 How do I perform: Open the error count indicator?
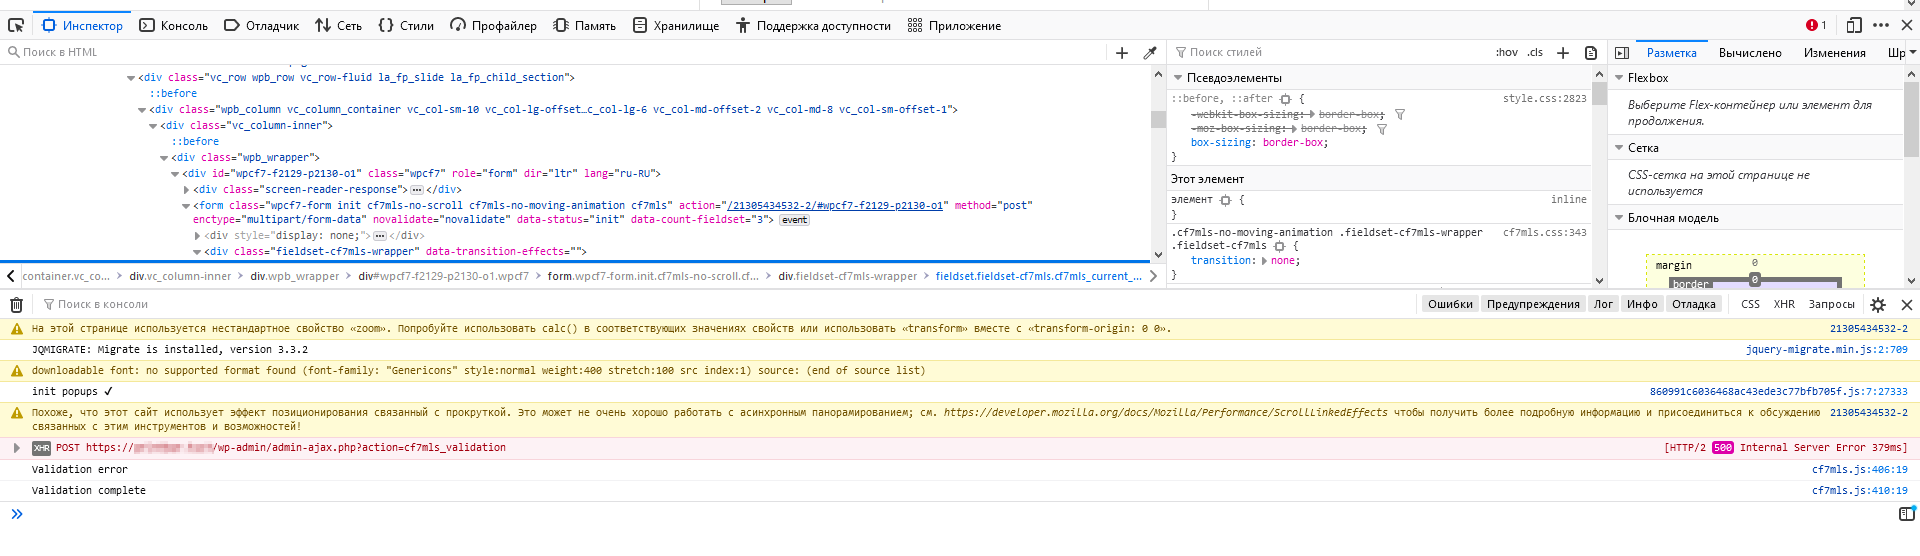pyautogui.click(x=1816, y=26)
